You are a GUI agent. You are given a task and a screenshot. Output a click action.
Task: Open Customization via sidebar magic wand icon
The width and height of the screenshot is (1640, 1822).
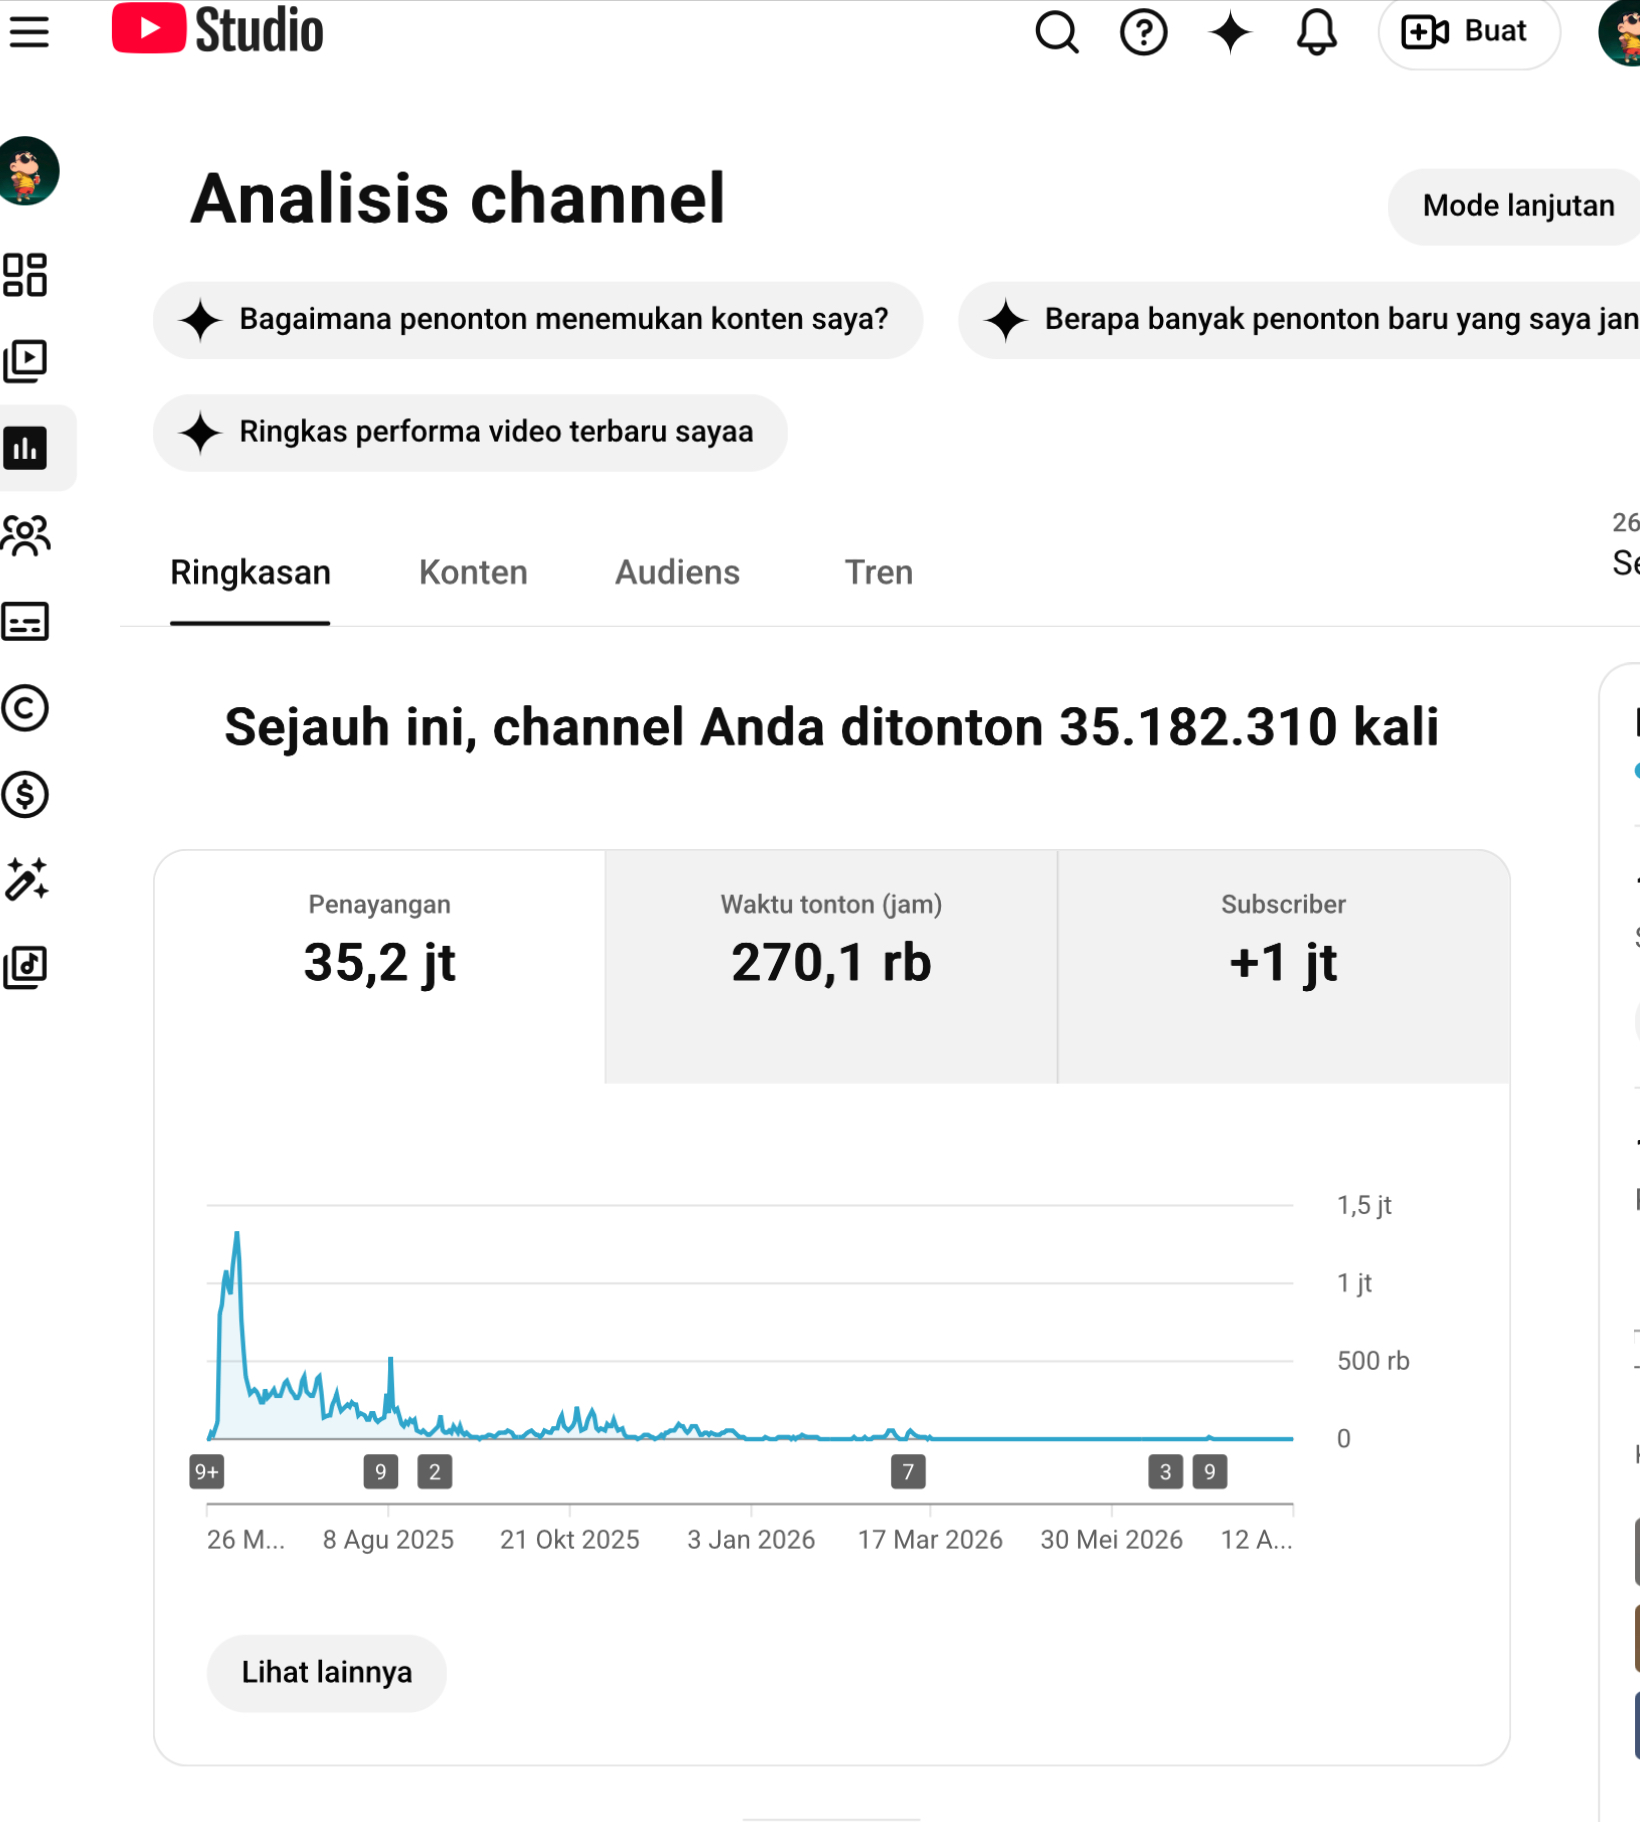26,880
